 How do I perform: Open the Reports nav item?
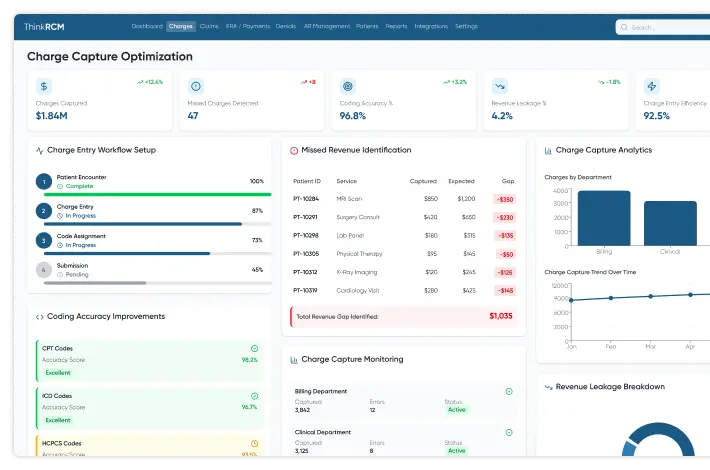click(x=396, y=26)
